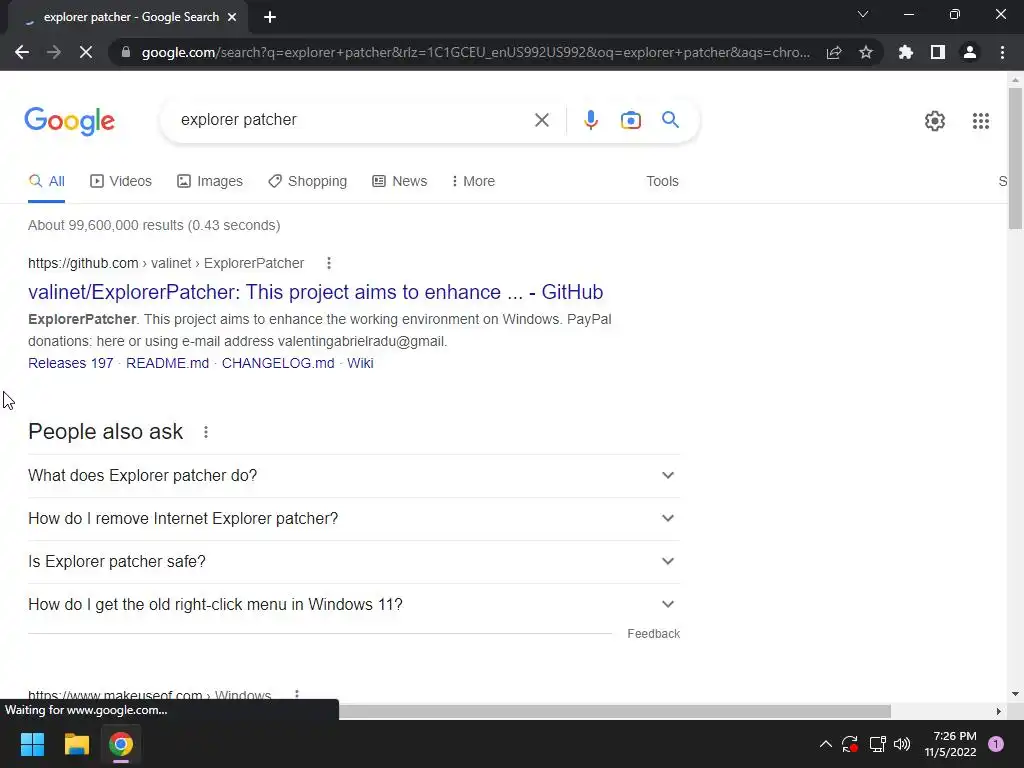Open the network display tray icon
The image size is (1024, 768).
tap(877, 744)
